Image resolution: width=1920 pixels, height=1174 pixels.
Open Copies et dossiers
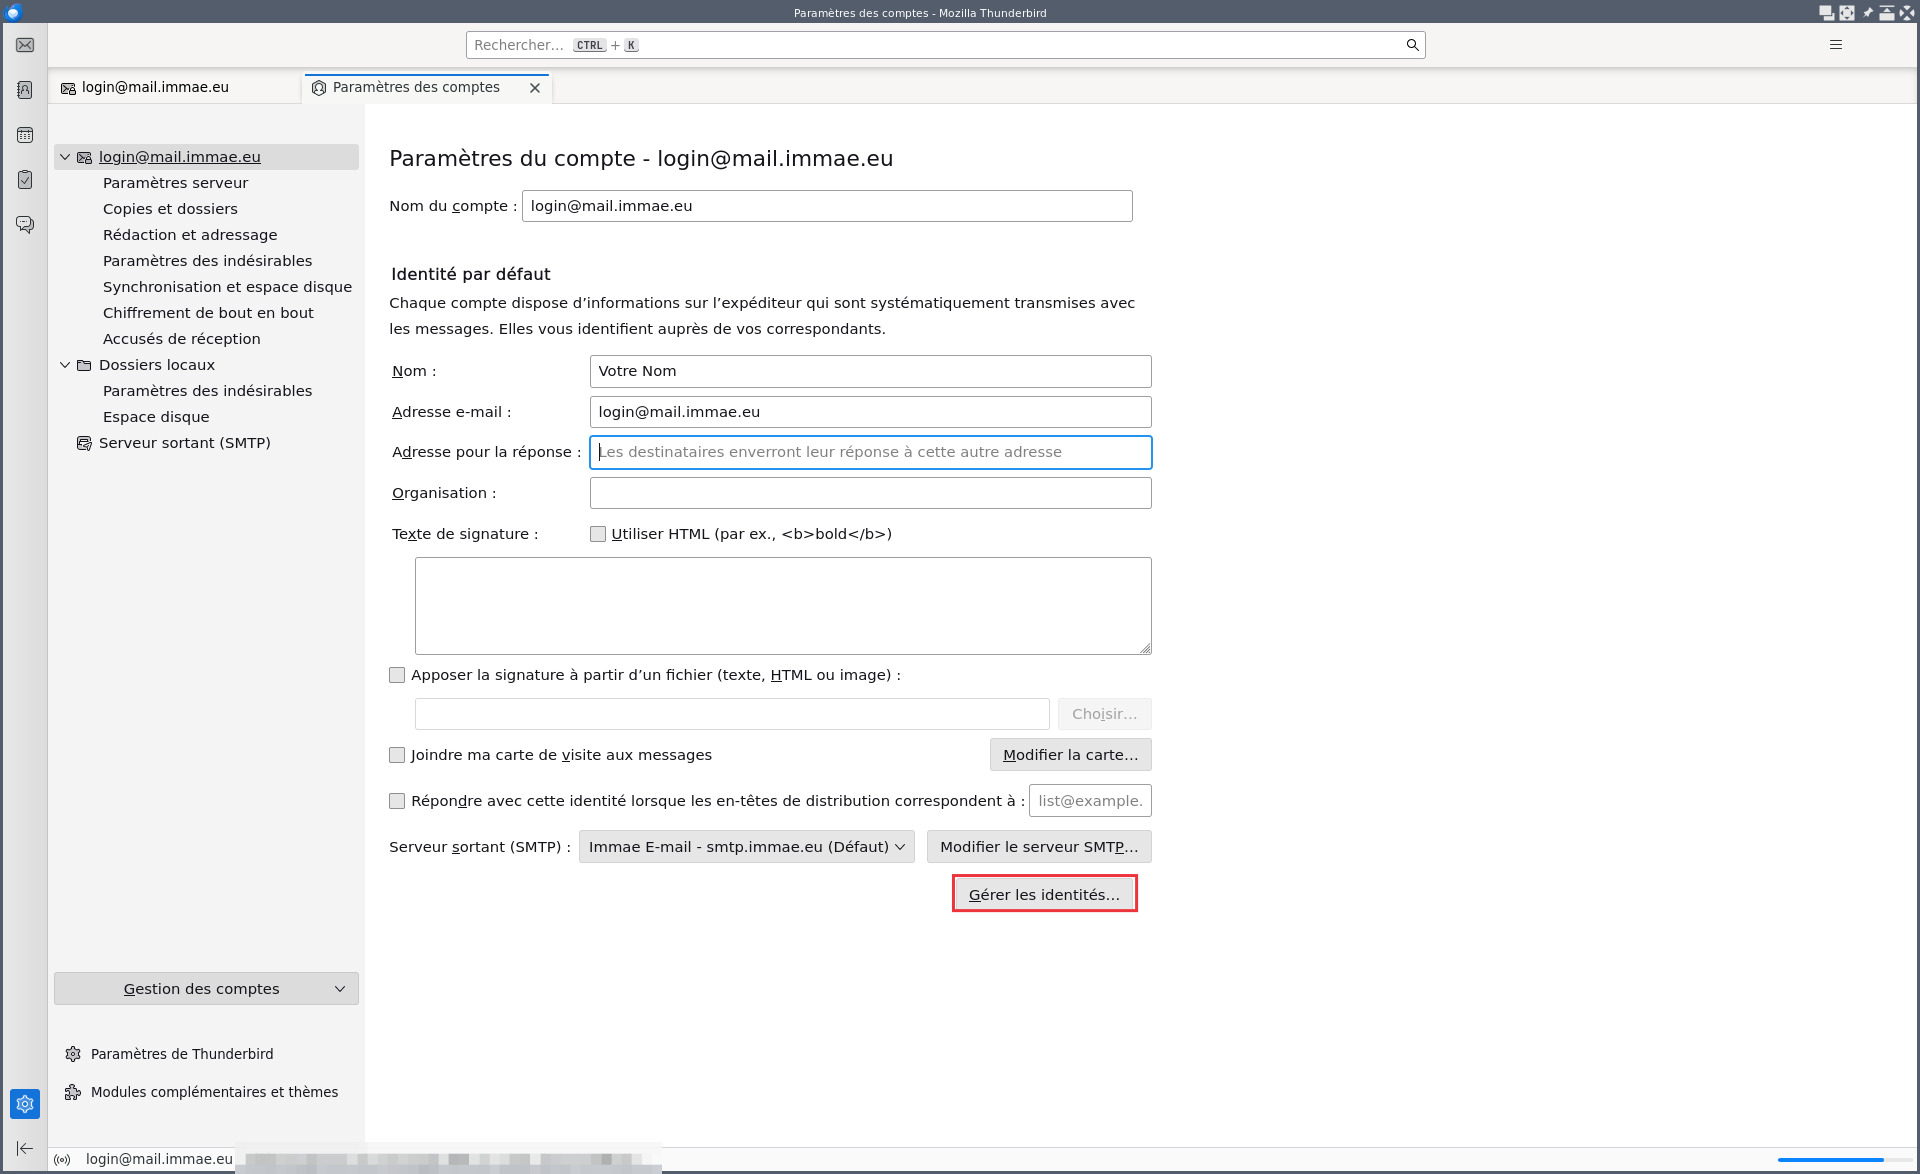pyautogui.click(x=170, y=209)
